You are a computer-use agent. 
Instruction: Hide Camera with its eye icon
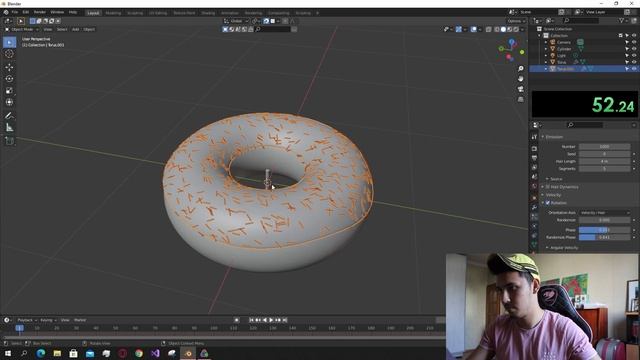(634, 42)
